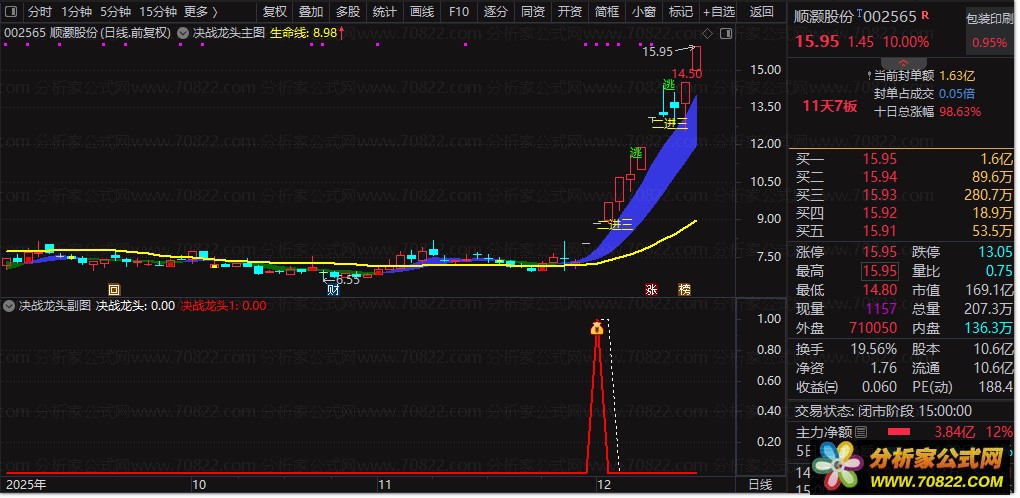The width and height of the screenshot is (1020, 498).
Task: Select the 1分钟 period tab
Action: 77,12
